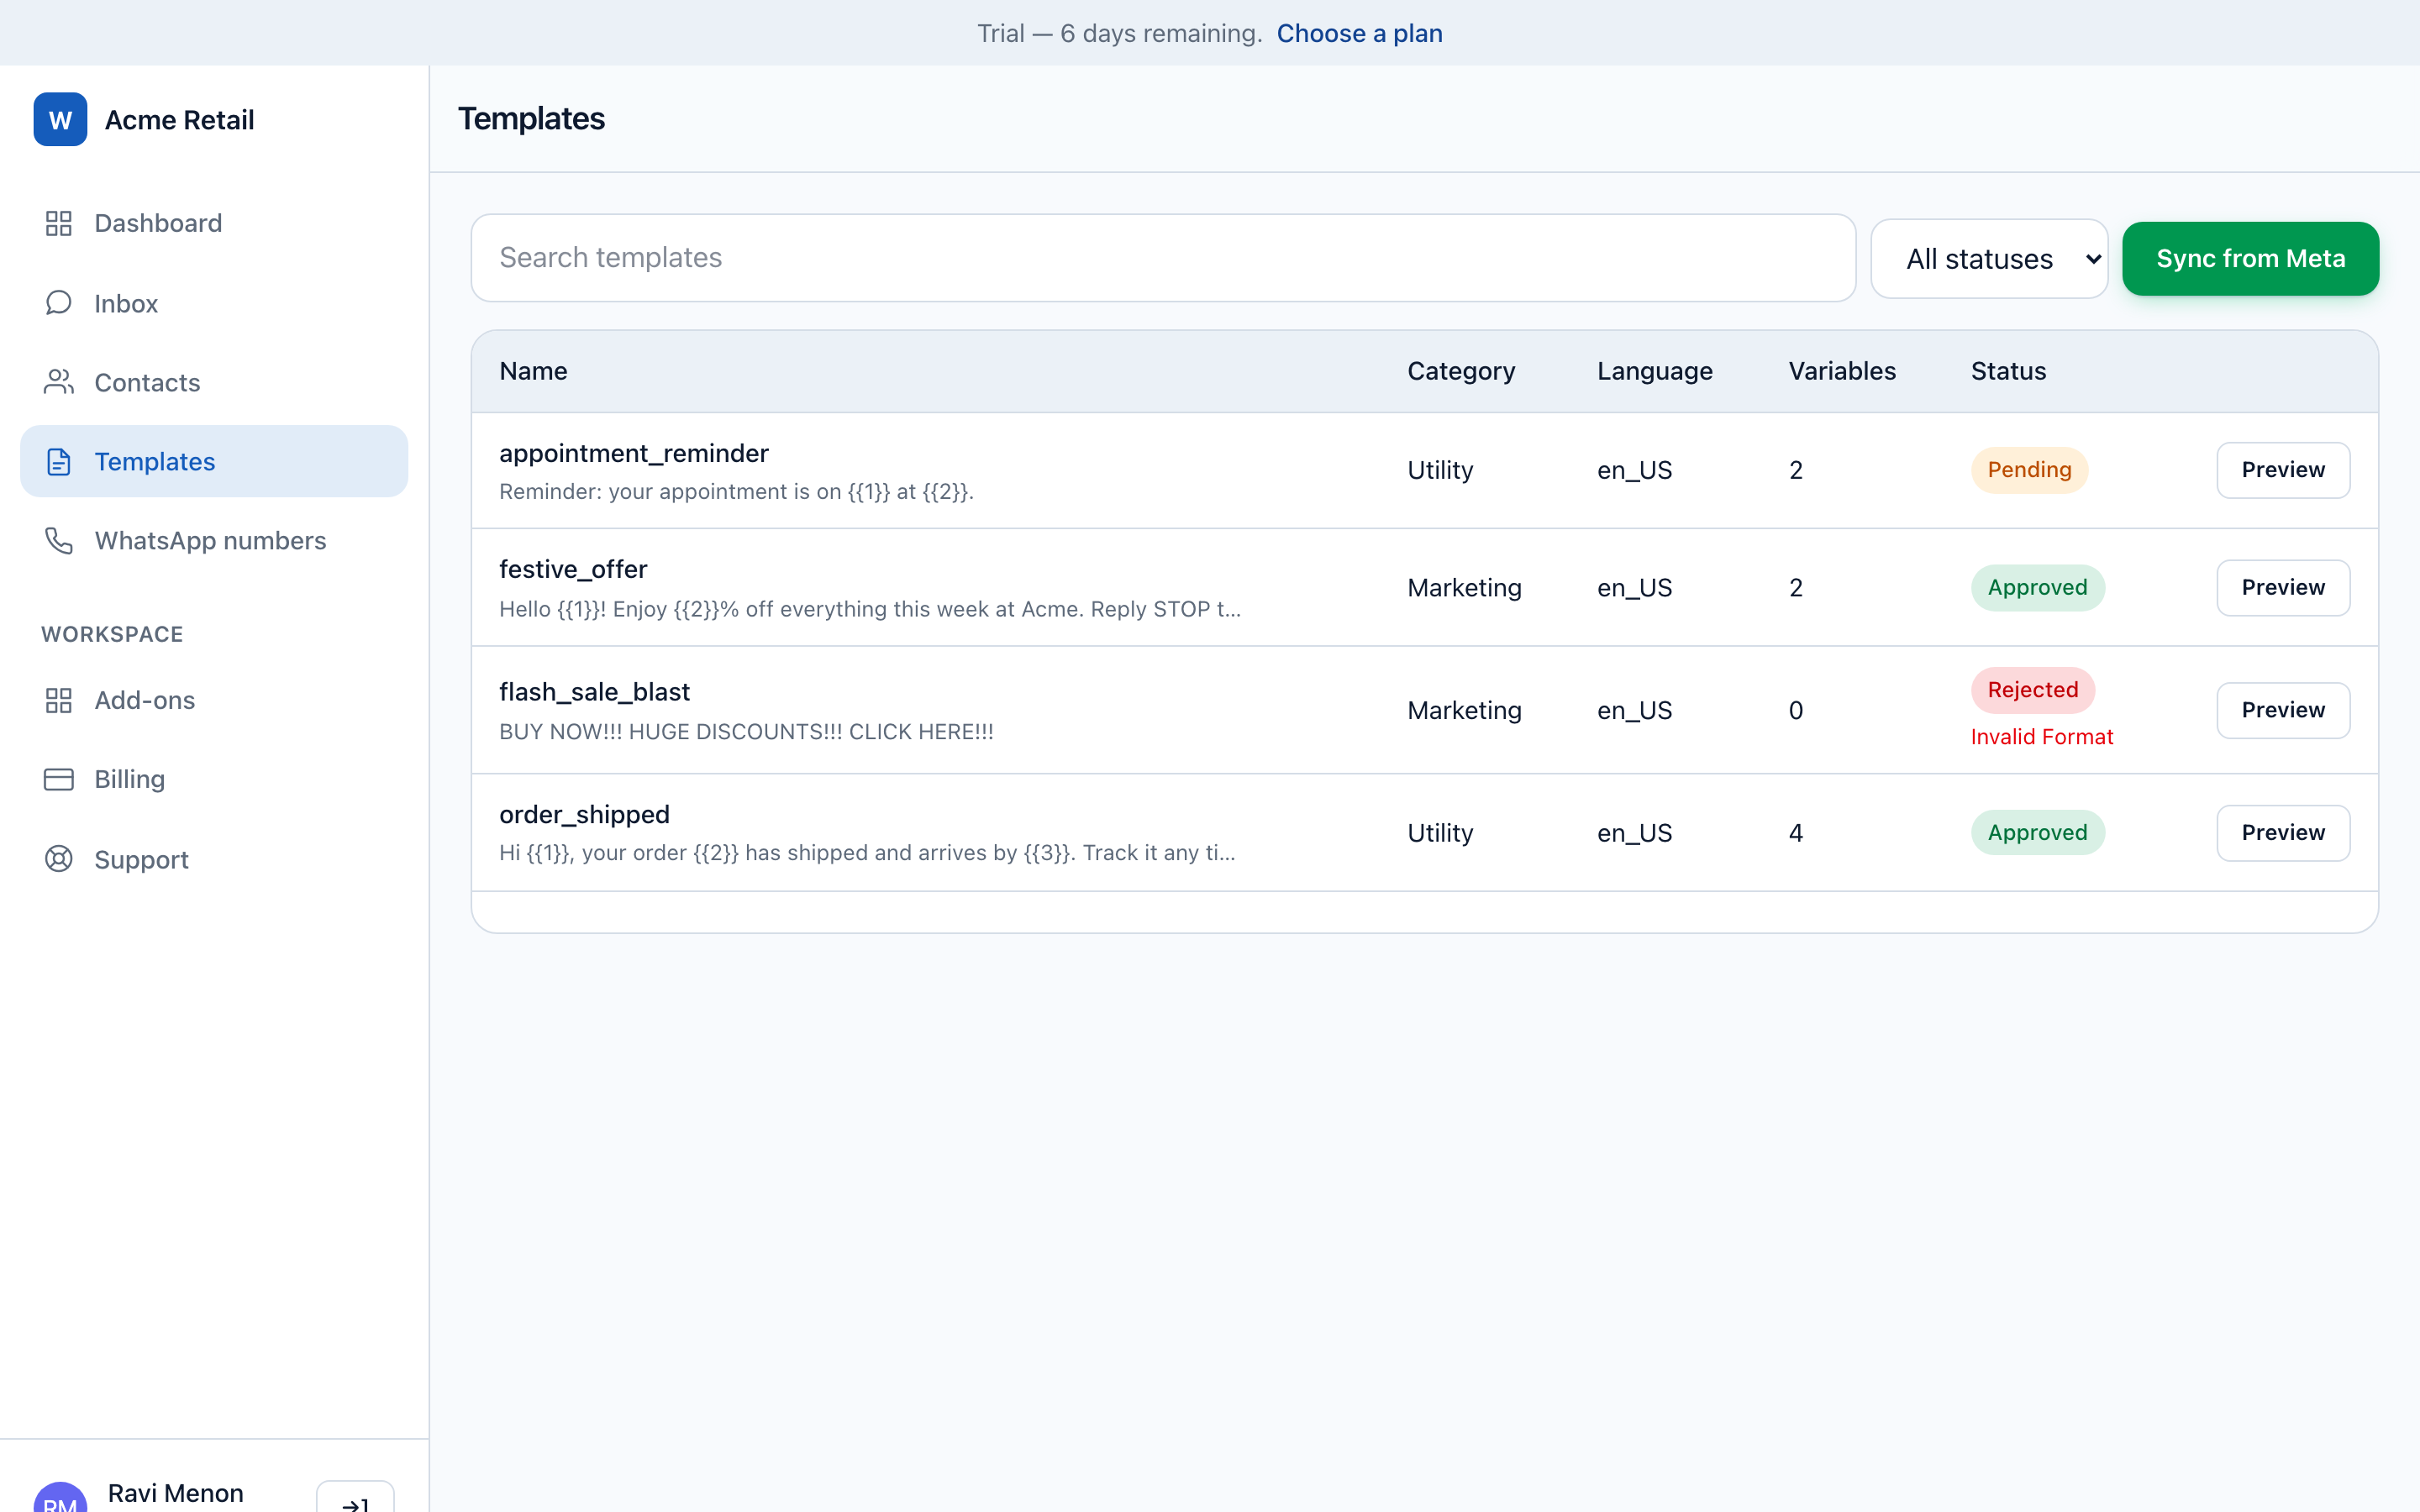
Task: Follow the Choose a plan link
Action: click(1359, 33)
